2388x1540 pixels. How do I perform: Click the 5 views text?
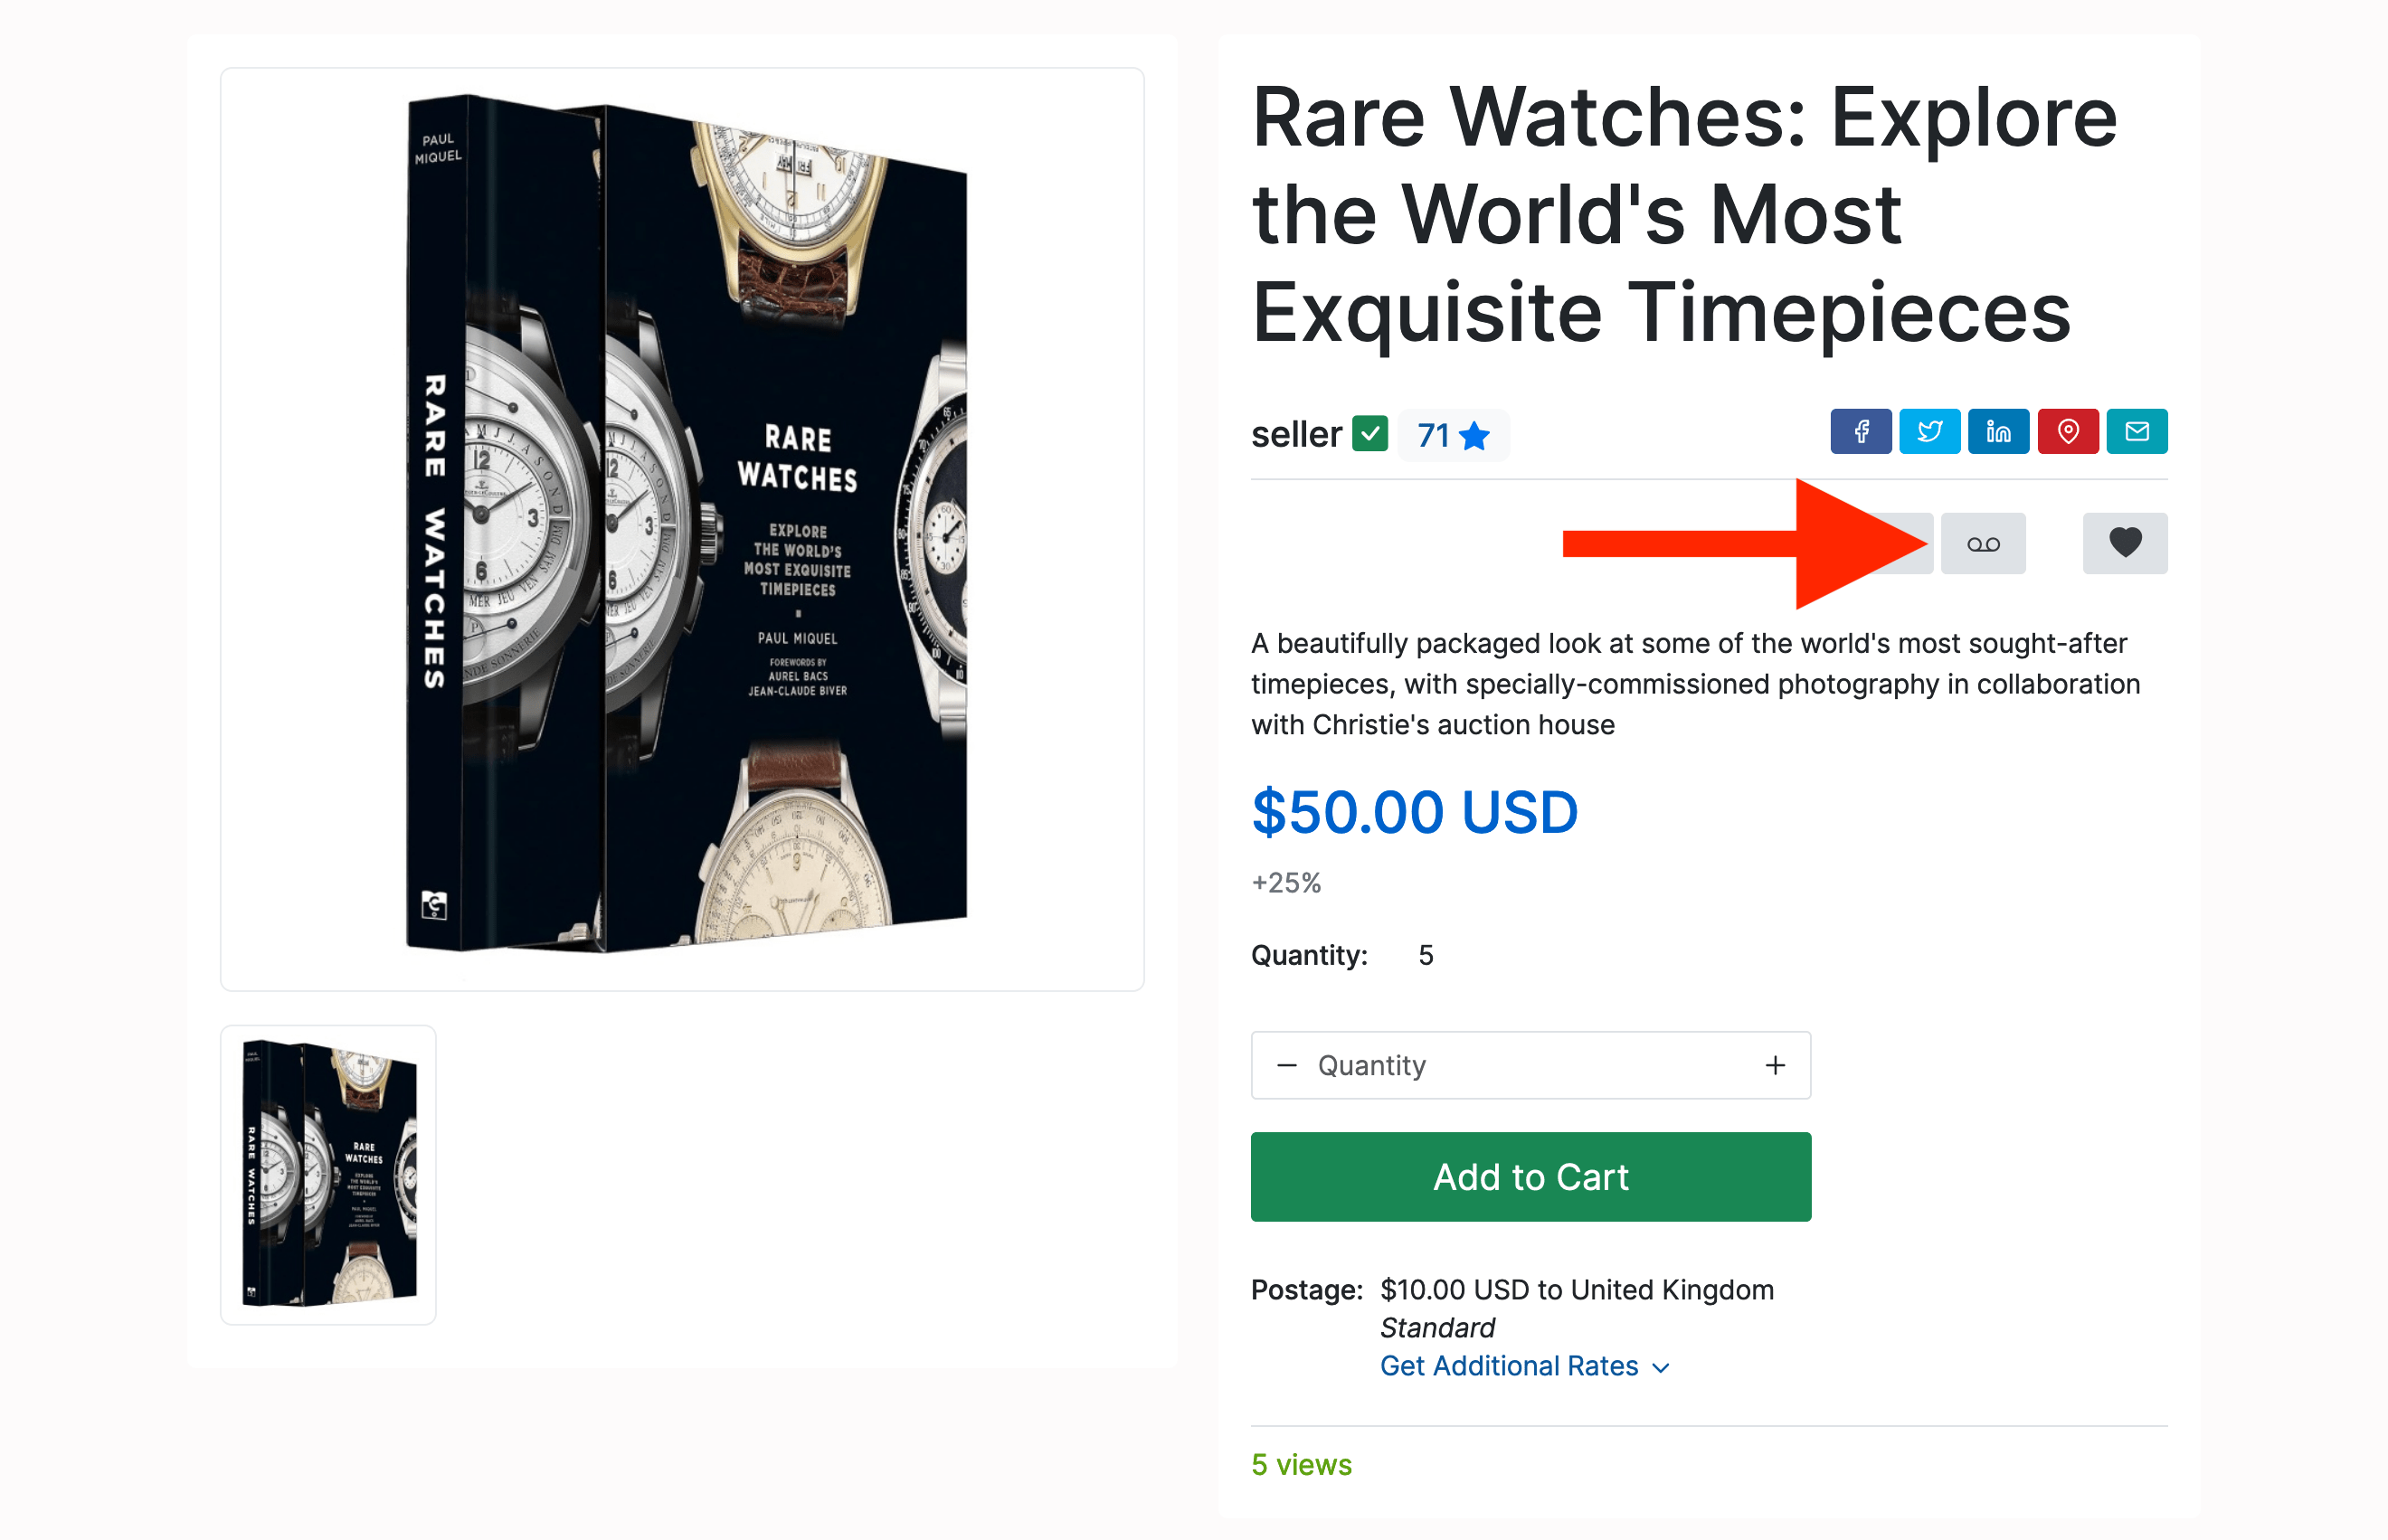tap(1301, 1465)
